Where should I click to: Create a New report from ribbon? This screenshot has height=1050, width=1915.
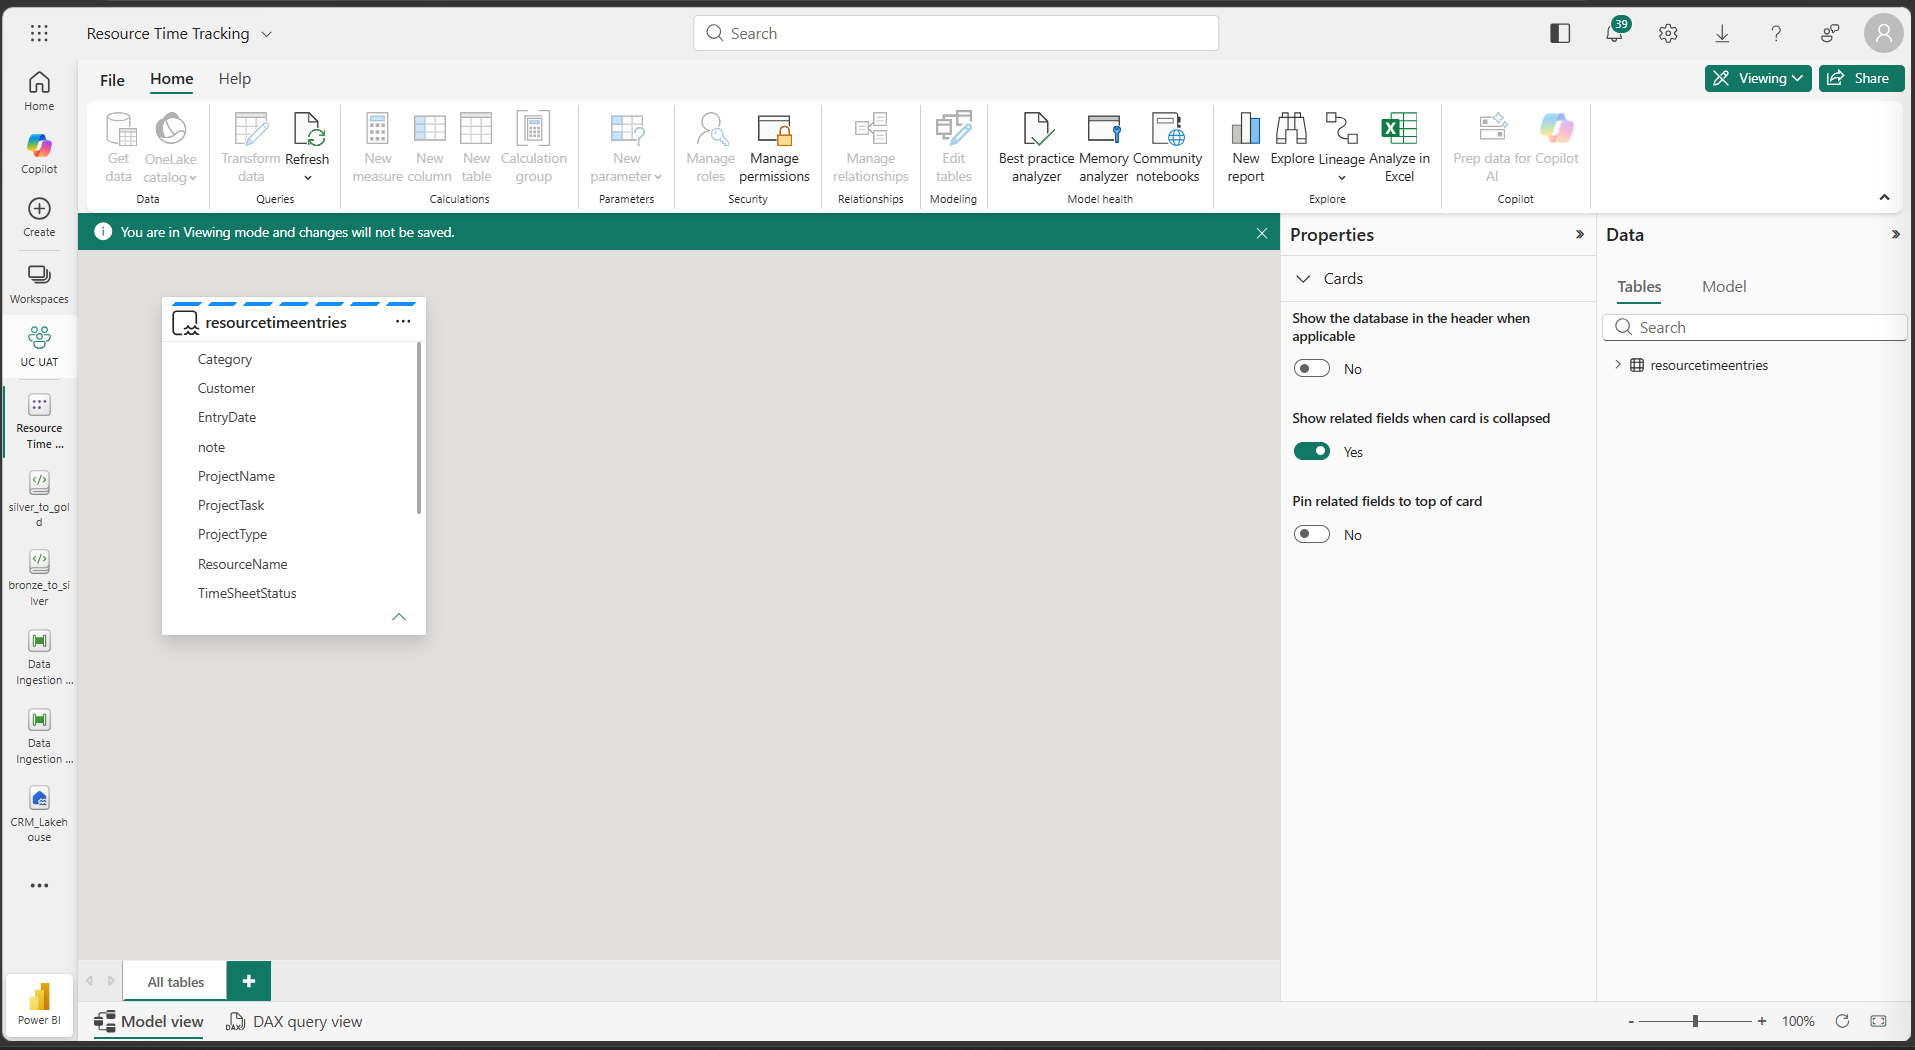[x=1246, y=147]
